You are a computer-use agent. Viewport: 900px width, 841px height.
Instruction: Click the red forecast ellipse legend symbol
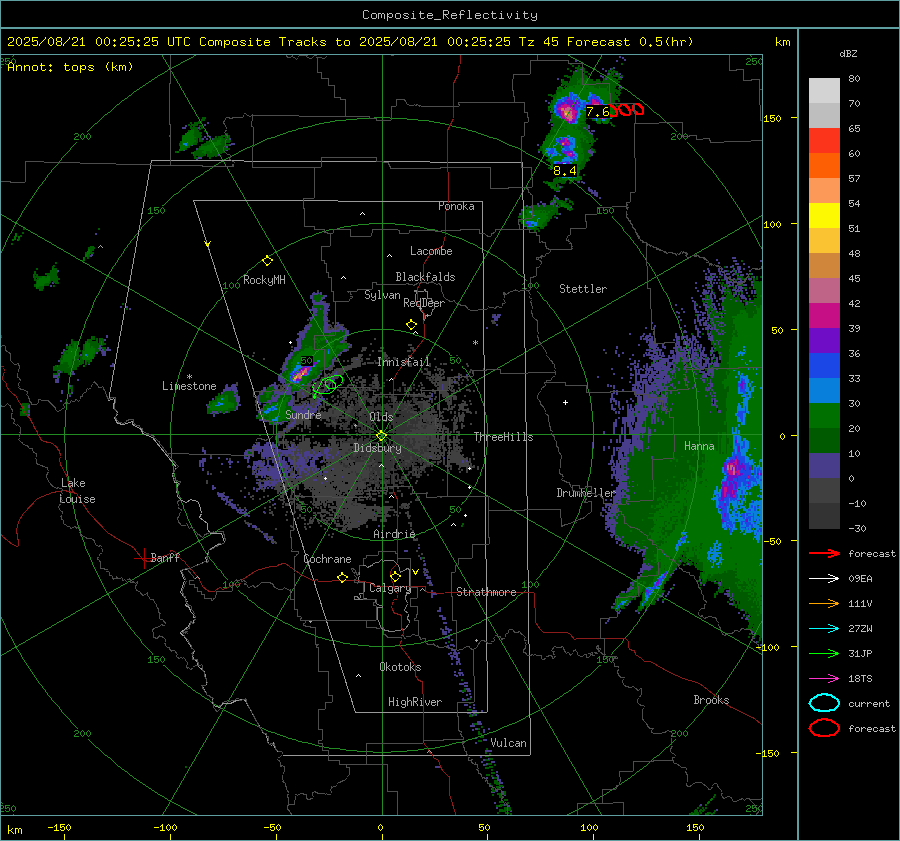(x=824, y=728)
